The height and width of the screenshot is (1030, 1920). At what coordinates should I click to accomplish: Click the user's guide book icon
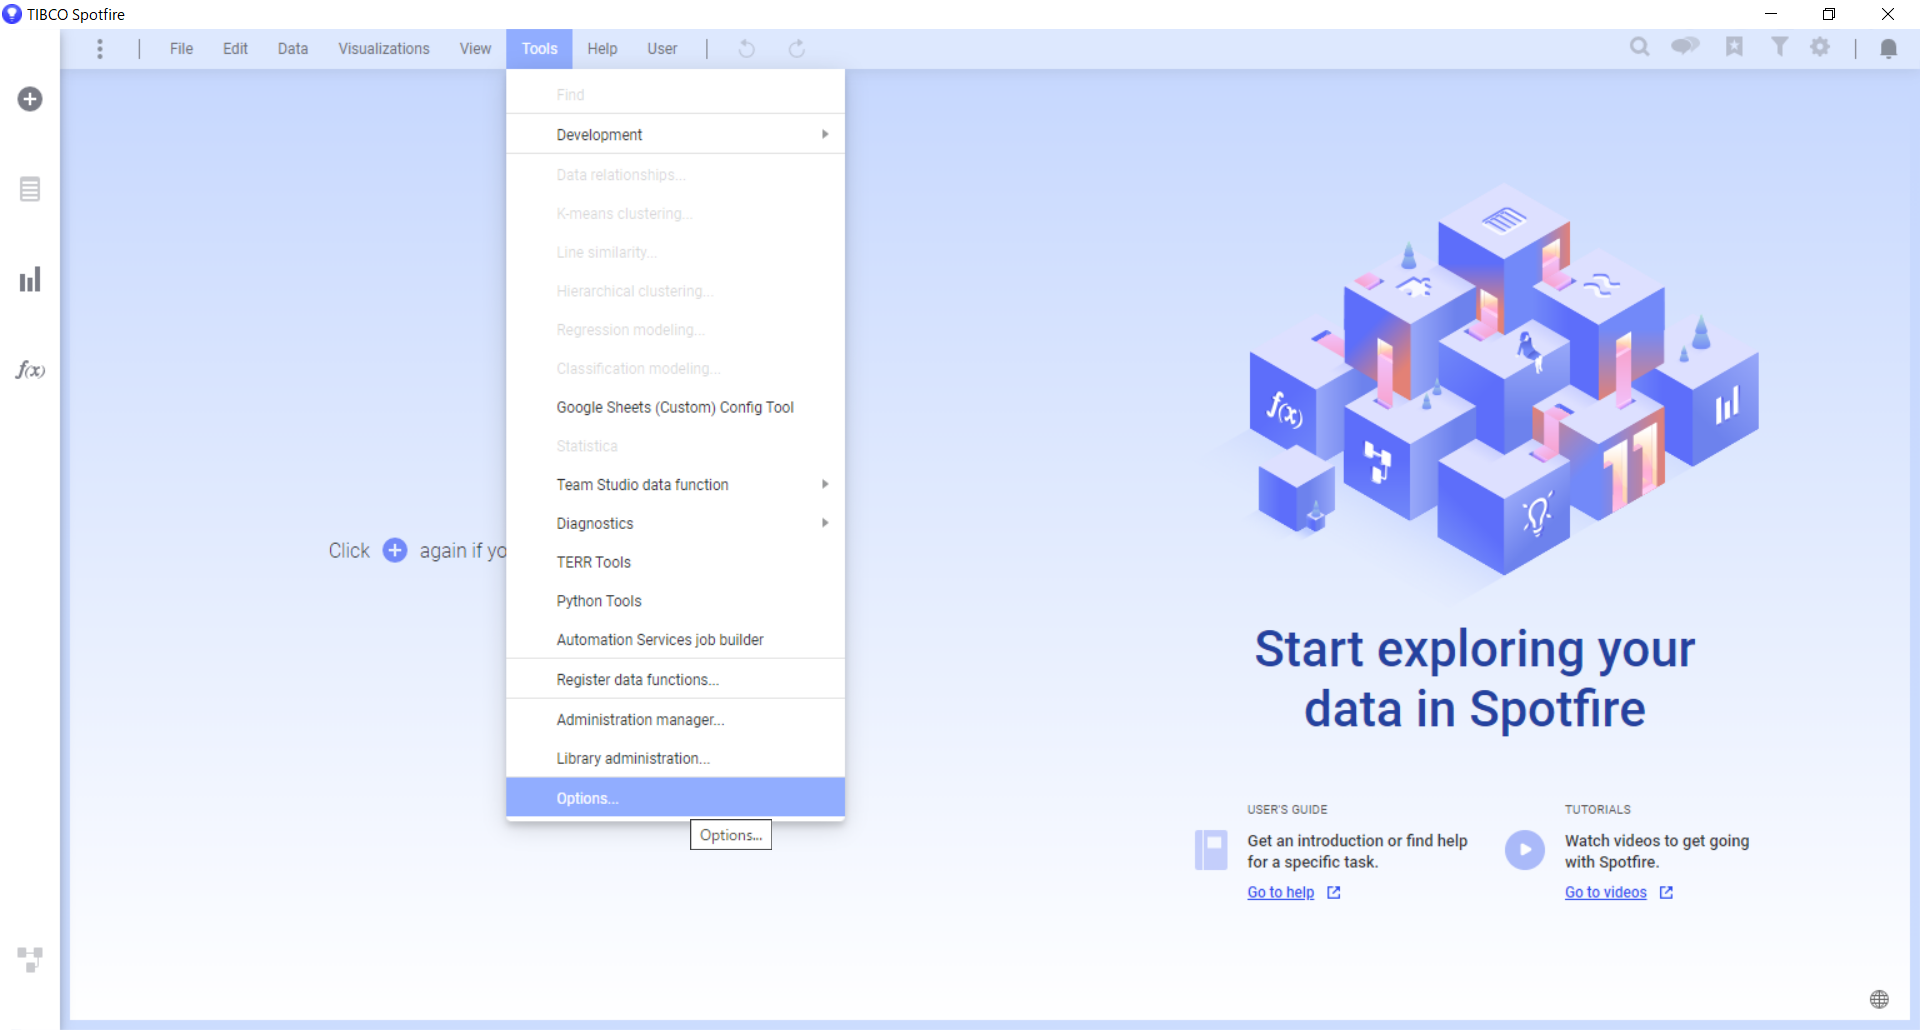pyautogui.click(x=1211, y=850)
